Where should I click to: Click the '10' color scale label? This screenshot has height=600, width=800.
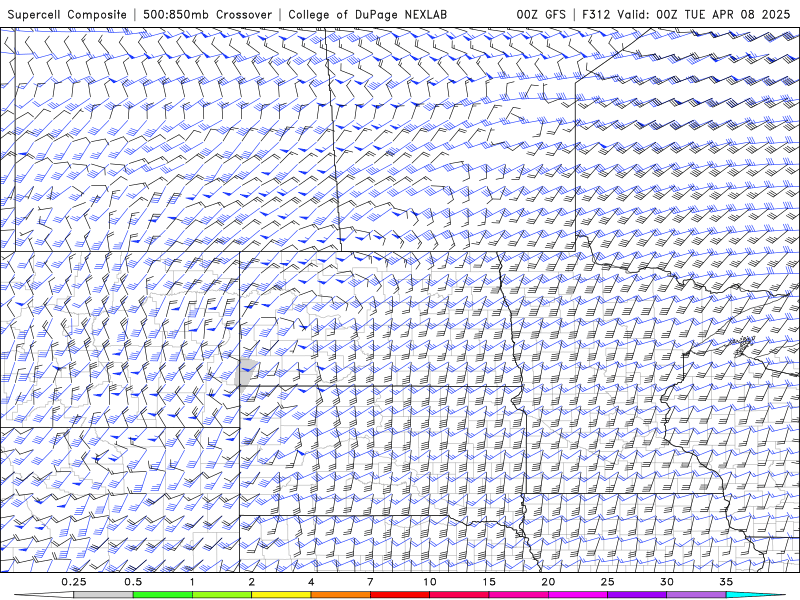coord(430,582)
